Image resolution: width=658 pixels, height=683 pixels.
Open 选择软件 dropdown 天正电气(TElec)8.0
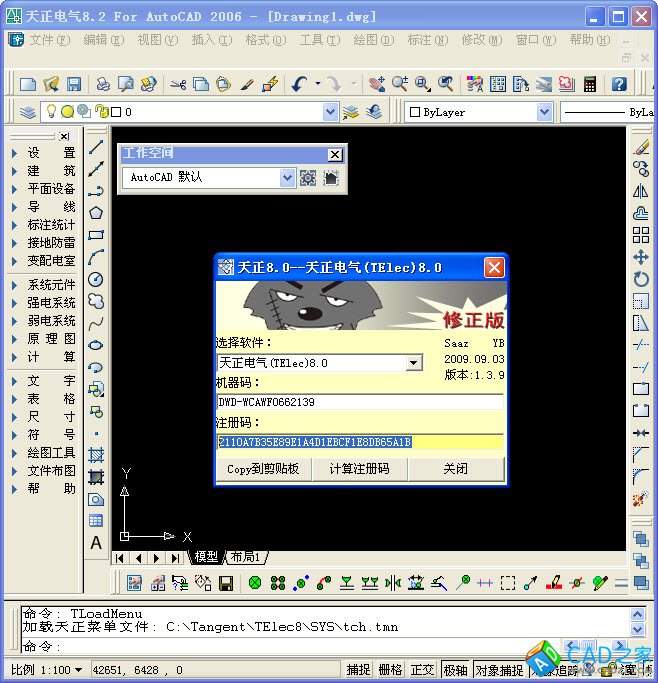point(414,362)
